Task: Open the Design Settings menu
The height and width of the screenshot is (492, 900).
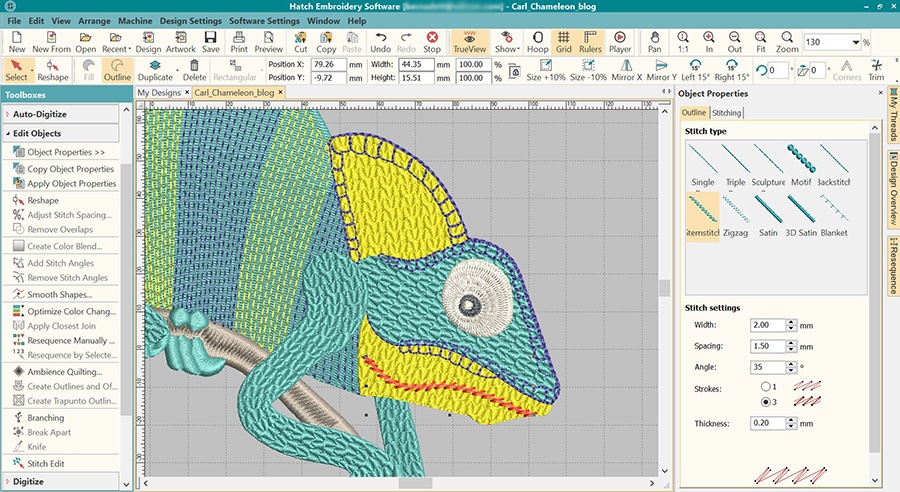Action: 190,20
